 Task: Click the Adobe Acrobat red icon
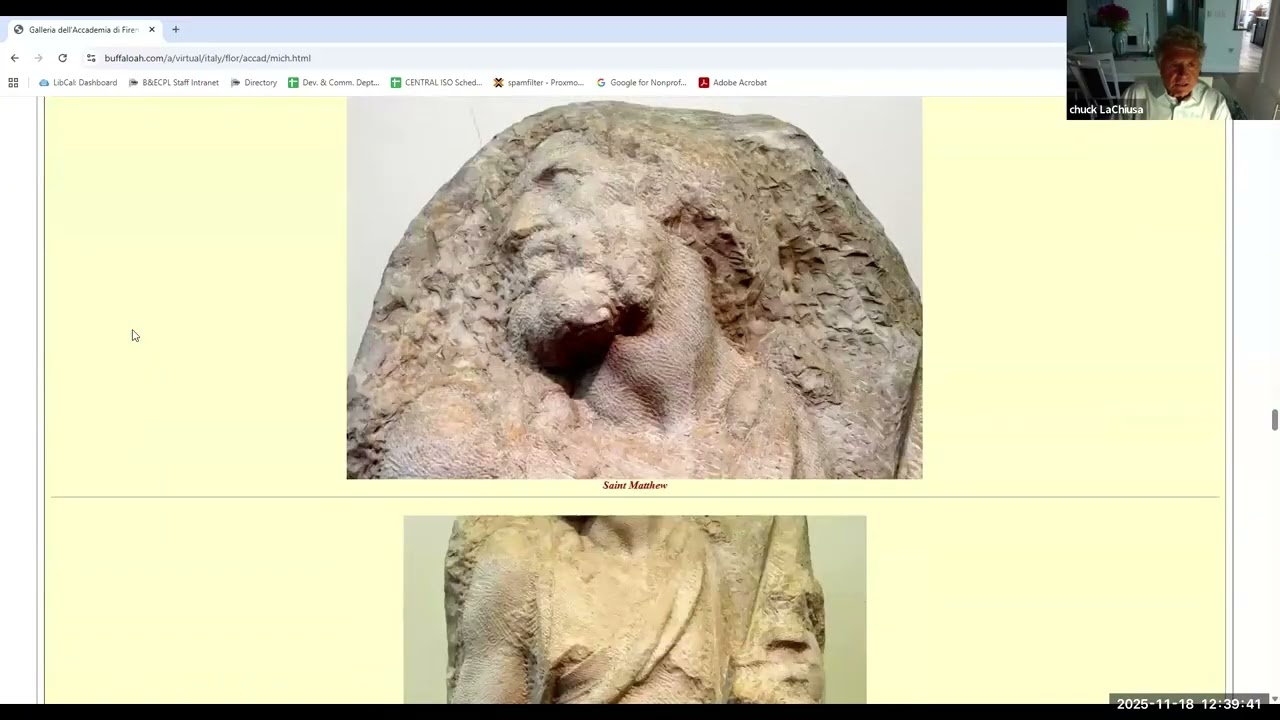tap(704, 83)
